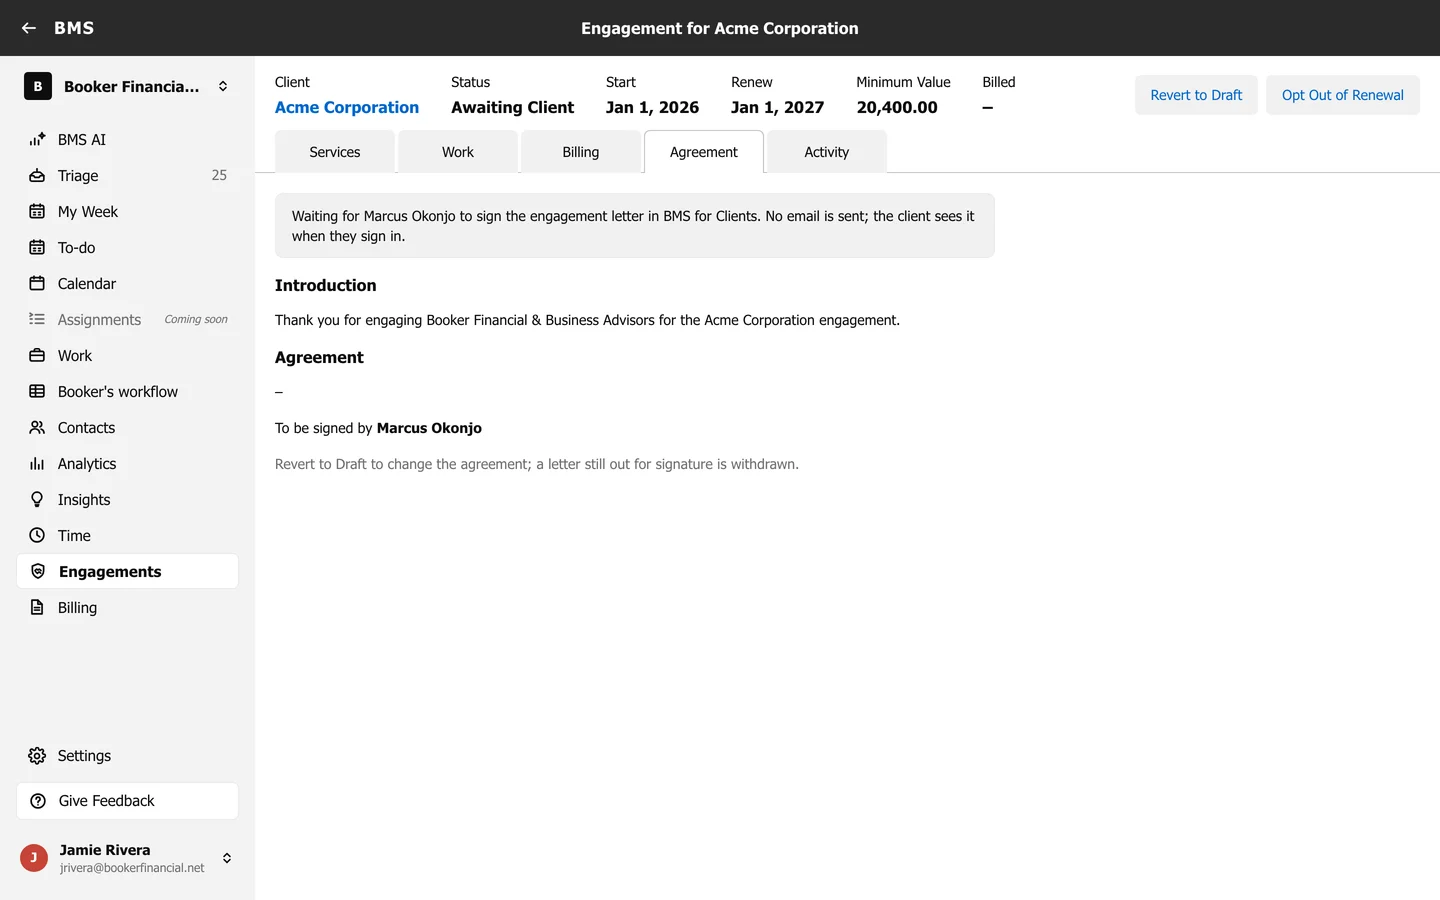This screenshot has height=900, width=1440.
Task: Click the 'Engagement for Acme Corporation' title
Action: coord(720,28)
